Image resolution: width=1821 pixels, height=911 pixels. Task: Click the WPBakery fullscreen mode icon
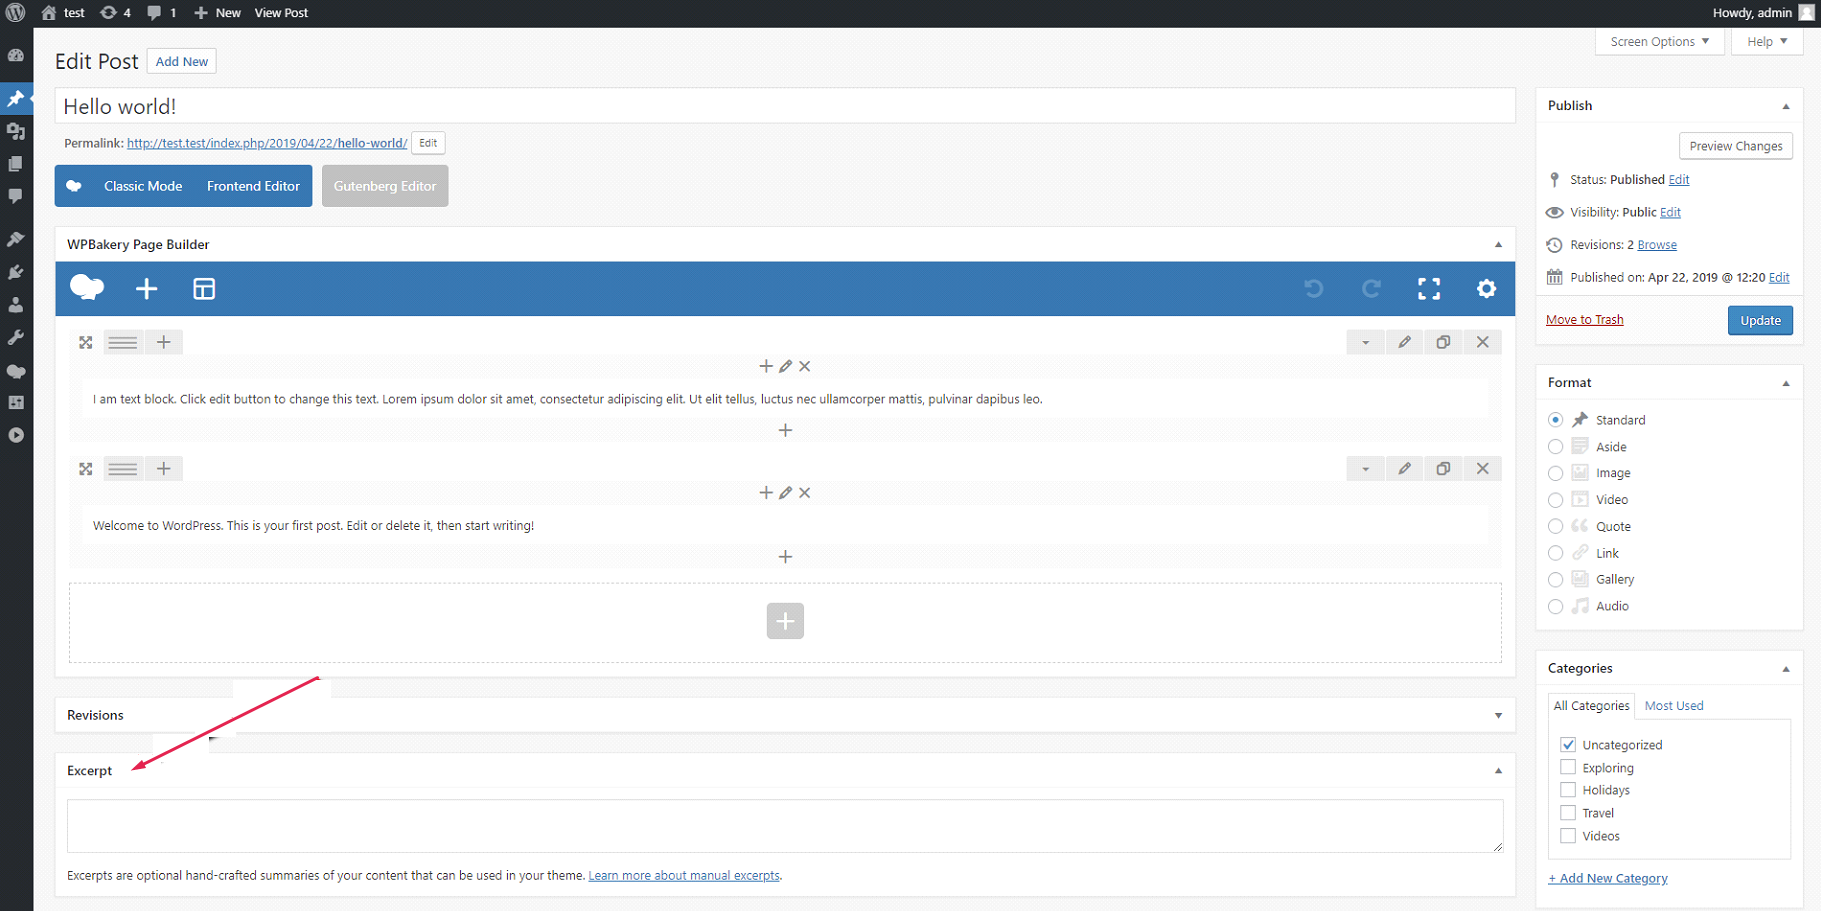pyautogui.click(x=1429, y=289)
